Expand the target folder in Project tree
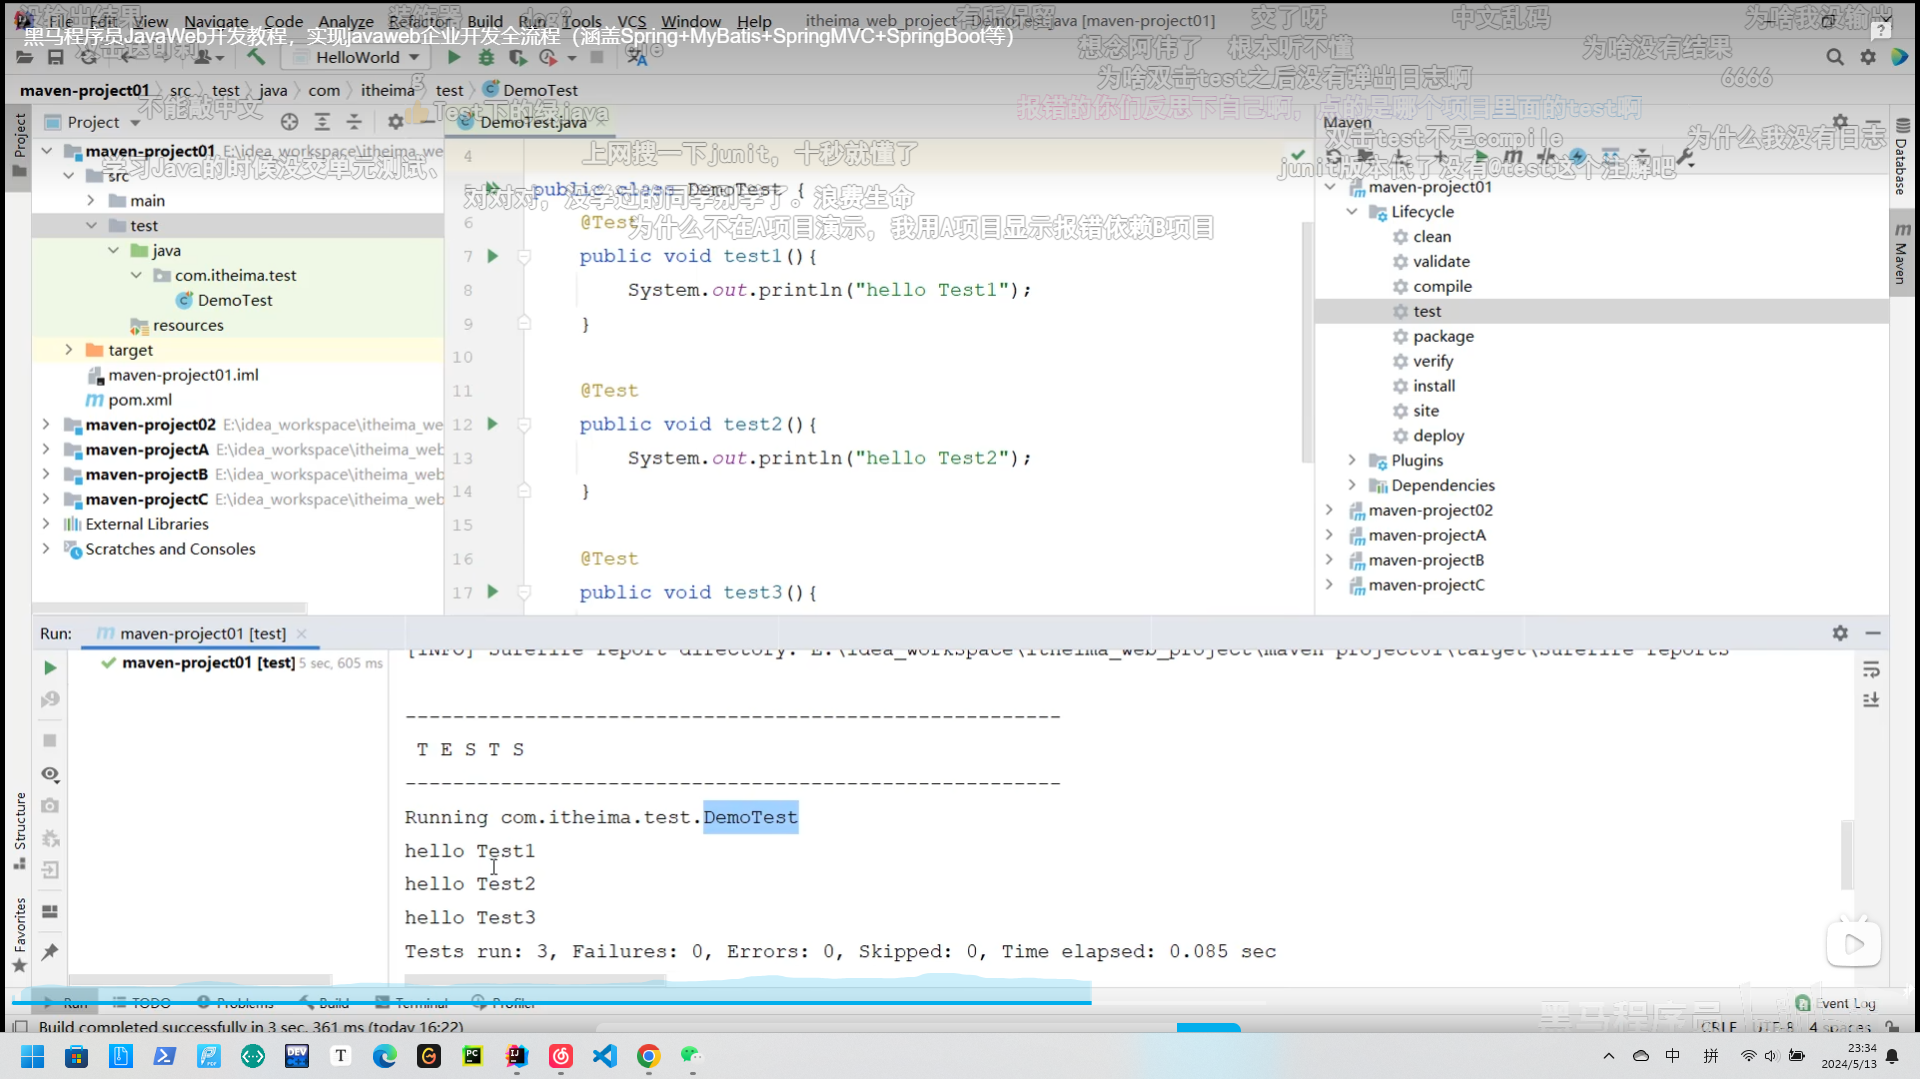Viewport: 1920px width, 1079px height. click(68, 350)
